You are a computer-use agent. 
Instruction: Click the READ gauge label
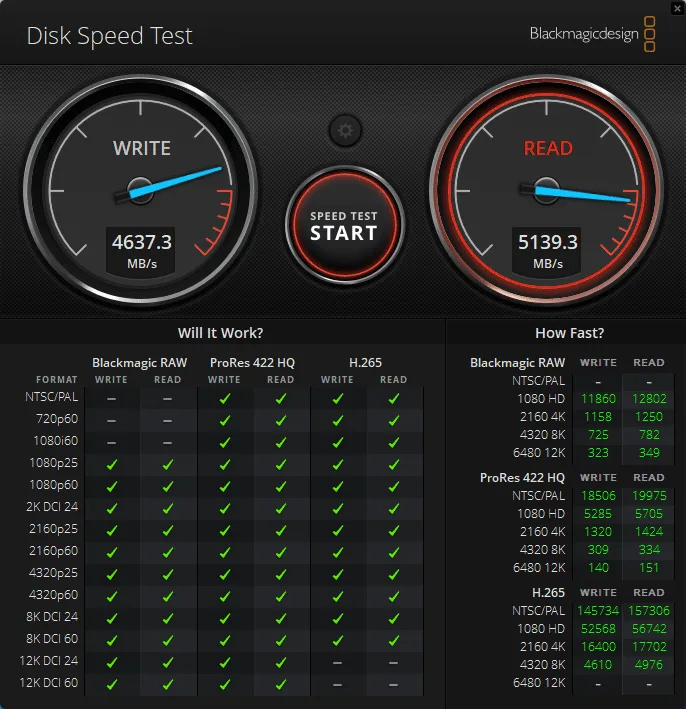click(548, 148)
